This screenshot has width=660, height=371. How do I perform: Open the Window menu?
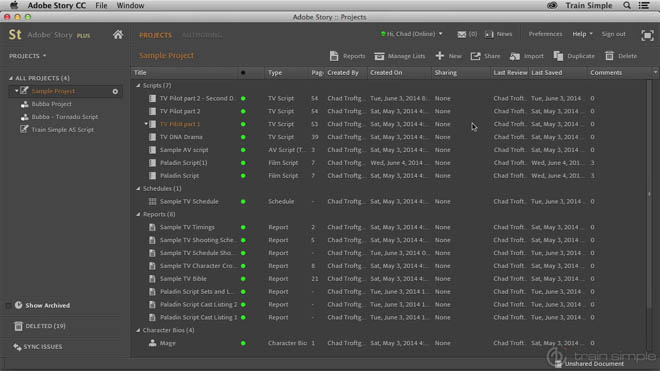130,5
